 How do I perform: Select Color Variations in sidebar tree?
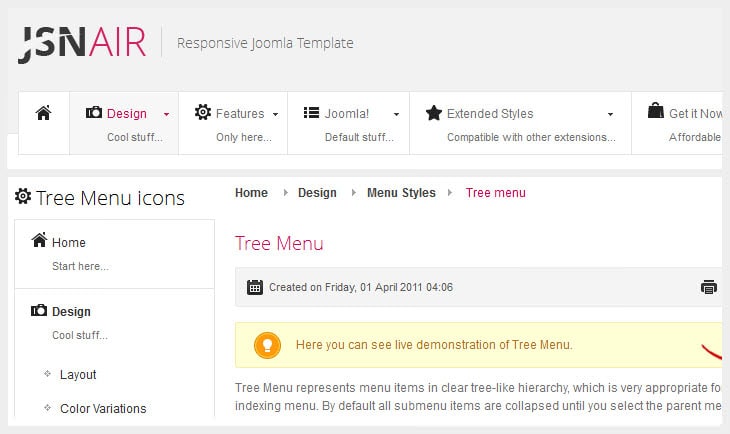click(x=103, y=409)
